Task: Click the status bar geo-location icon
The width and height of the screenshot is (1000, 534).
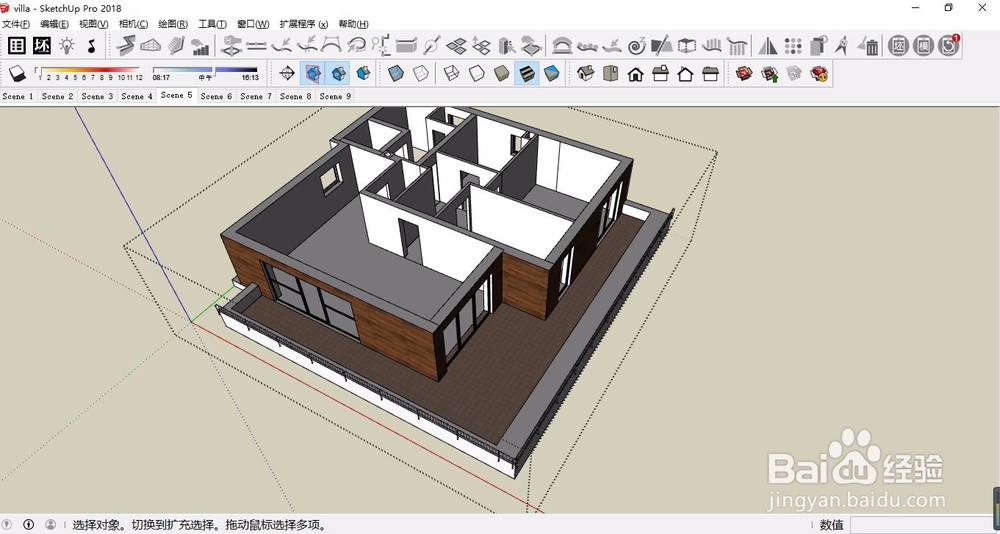Action: (x=7, y=524)
